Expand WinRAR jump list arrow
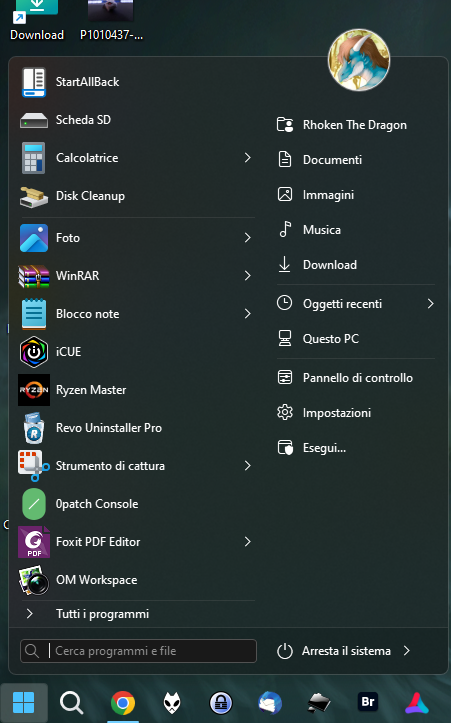The image size is (451, 723). tap(248, 276)
